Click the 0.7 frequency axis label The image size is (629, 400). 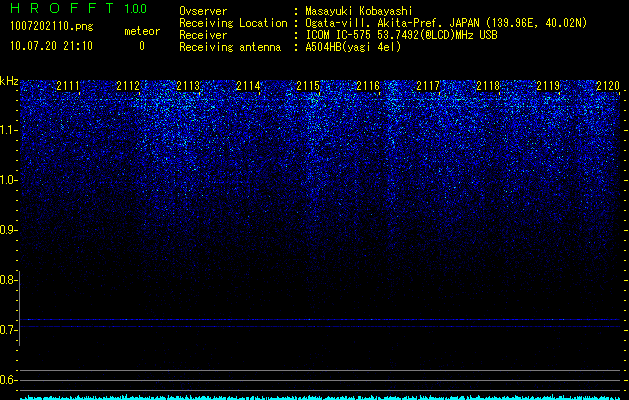click(8, 330)
